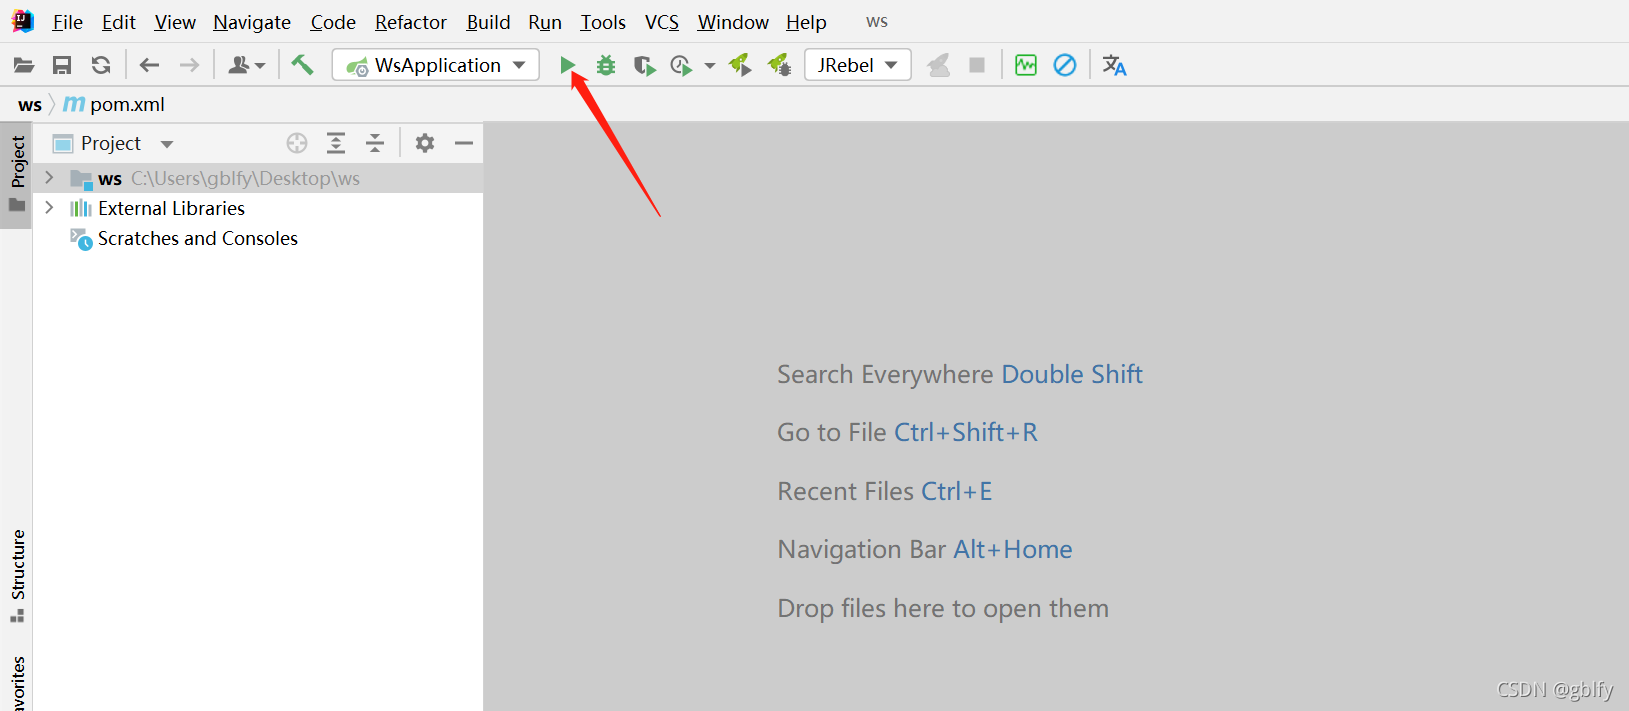Hide the Project panel with minus icon
This screenshot has height=711, width=1629.
pyautogui.click(x=464, y=143)
